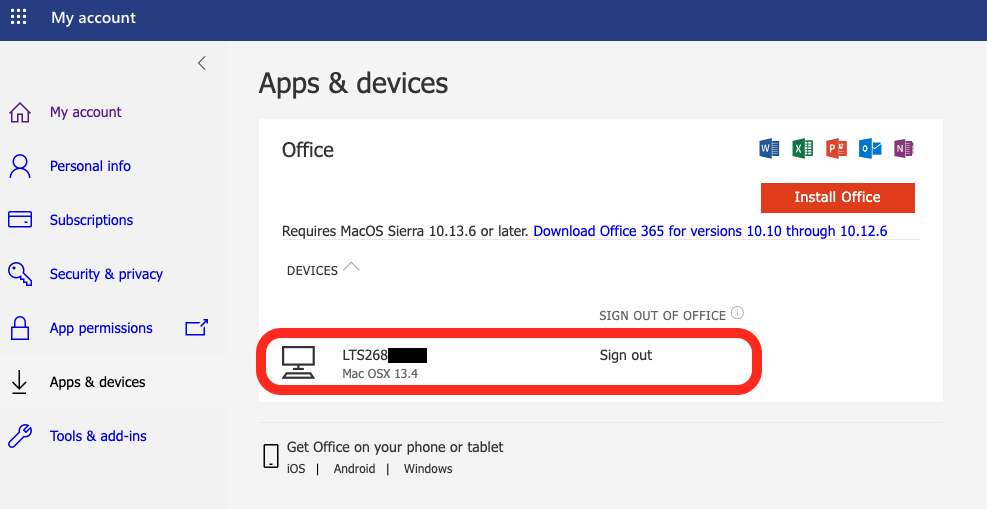Screen dimensions: 987x509
Task: Click the wrench Tools & add-ins icon
Action: (x=20, y=436)
